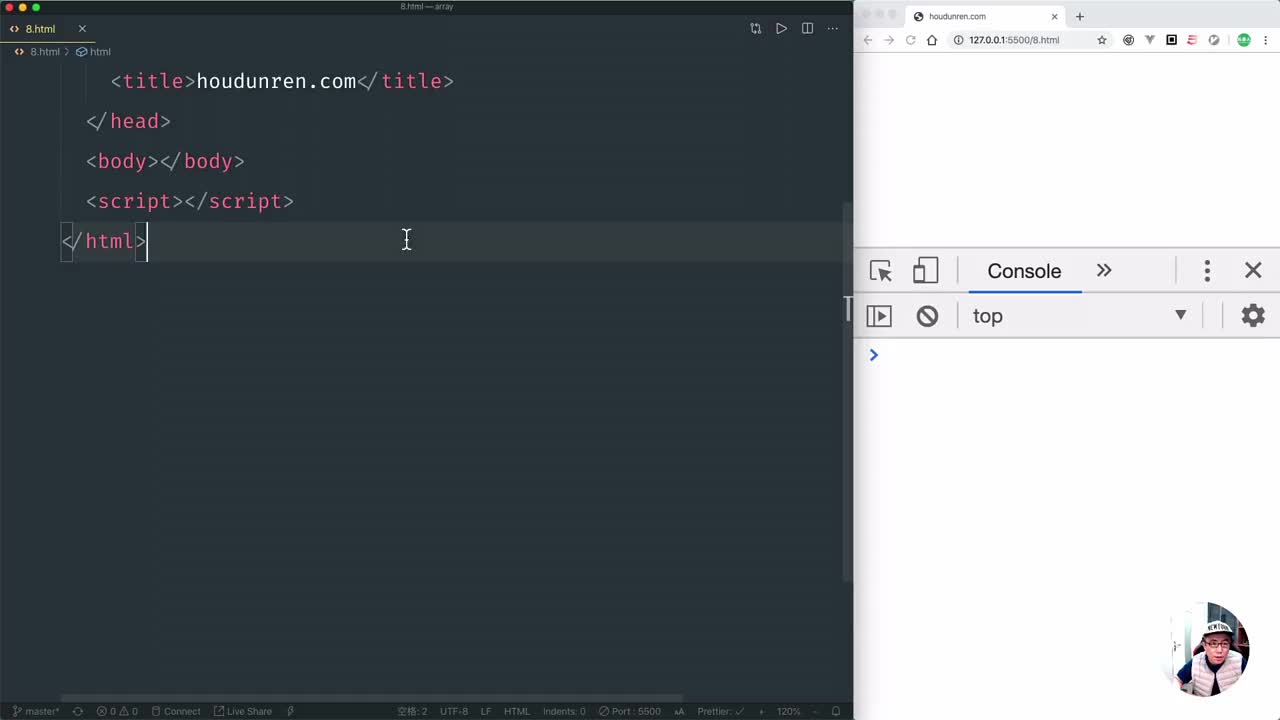Viewport: 1280px width, 720px height.
Task: Reload the browser page
Action: (911, 40)
